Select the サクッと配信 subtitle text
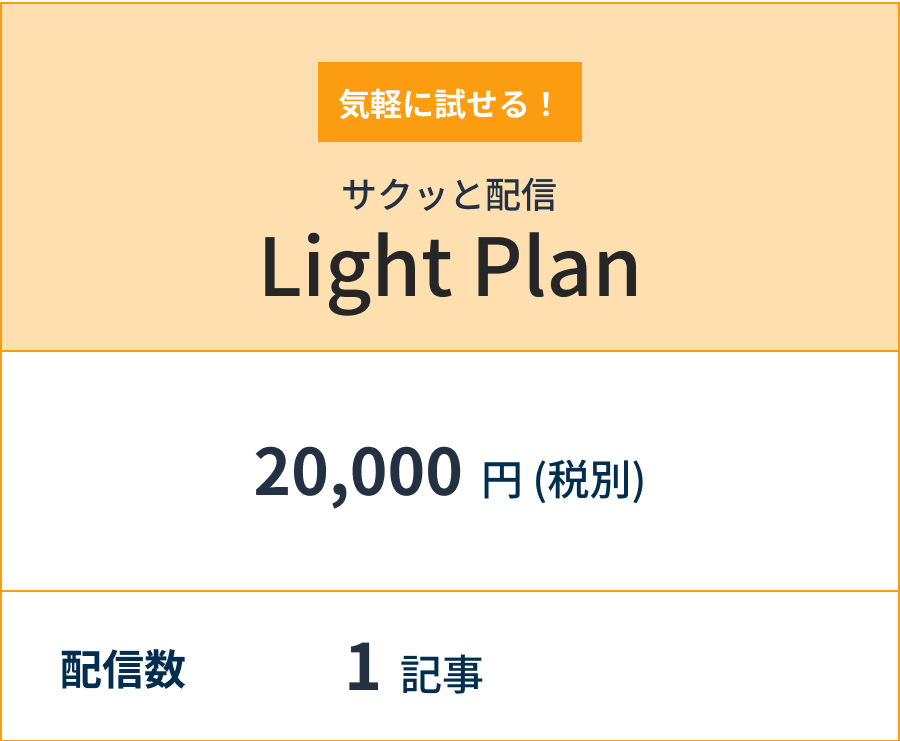This screenshot has width=900, height=741. tap(449, 195)
